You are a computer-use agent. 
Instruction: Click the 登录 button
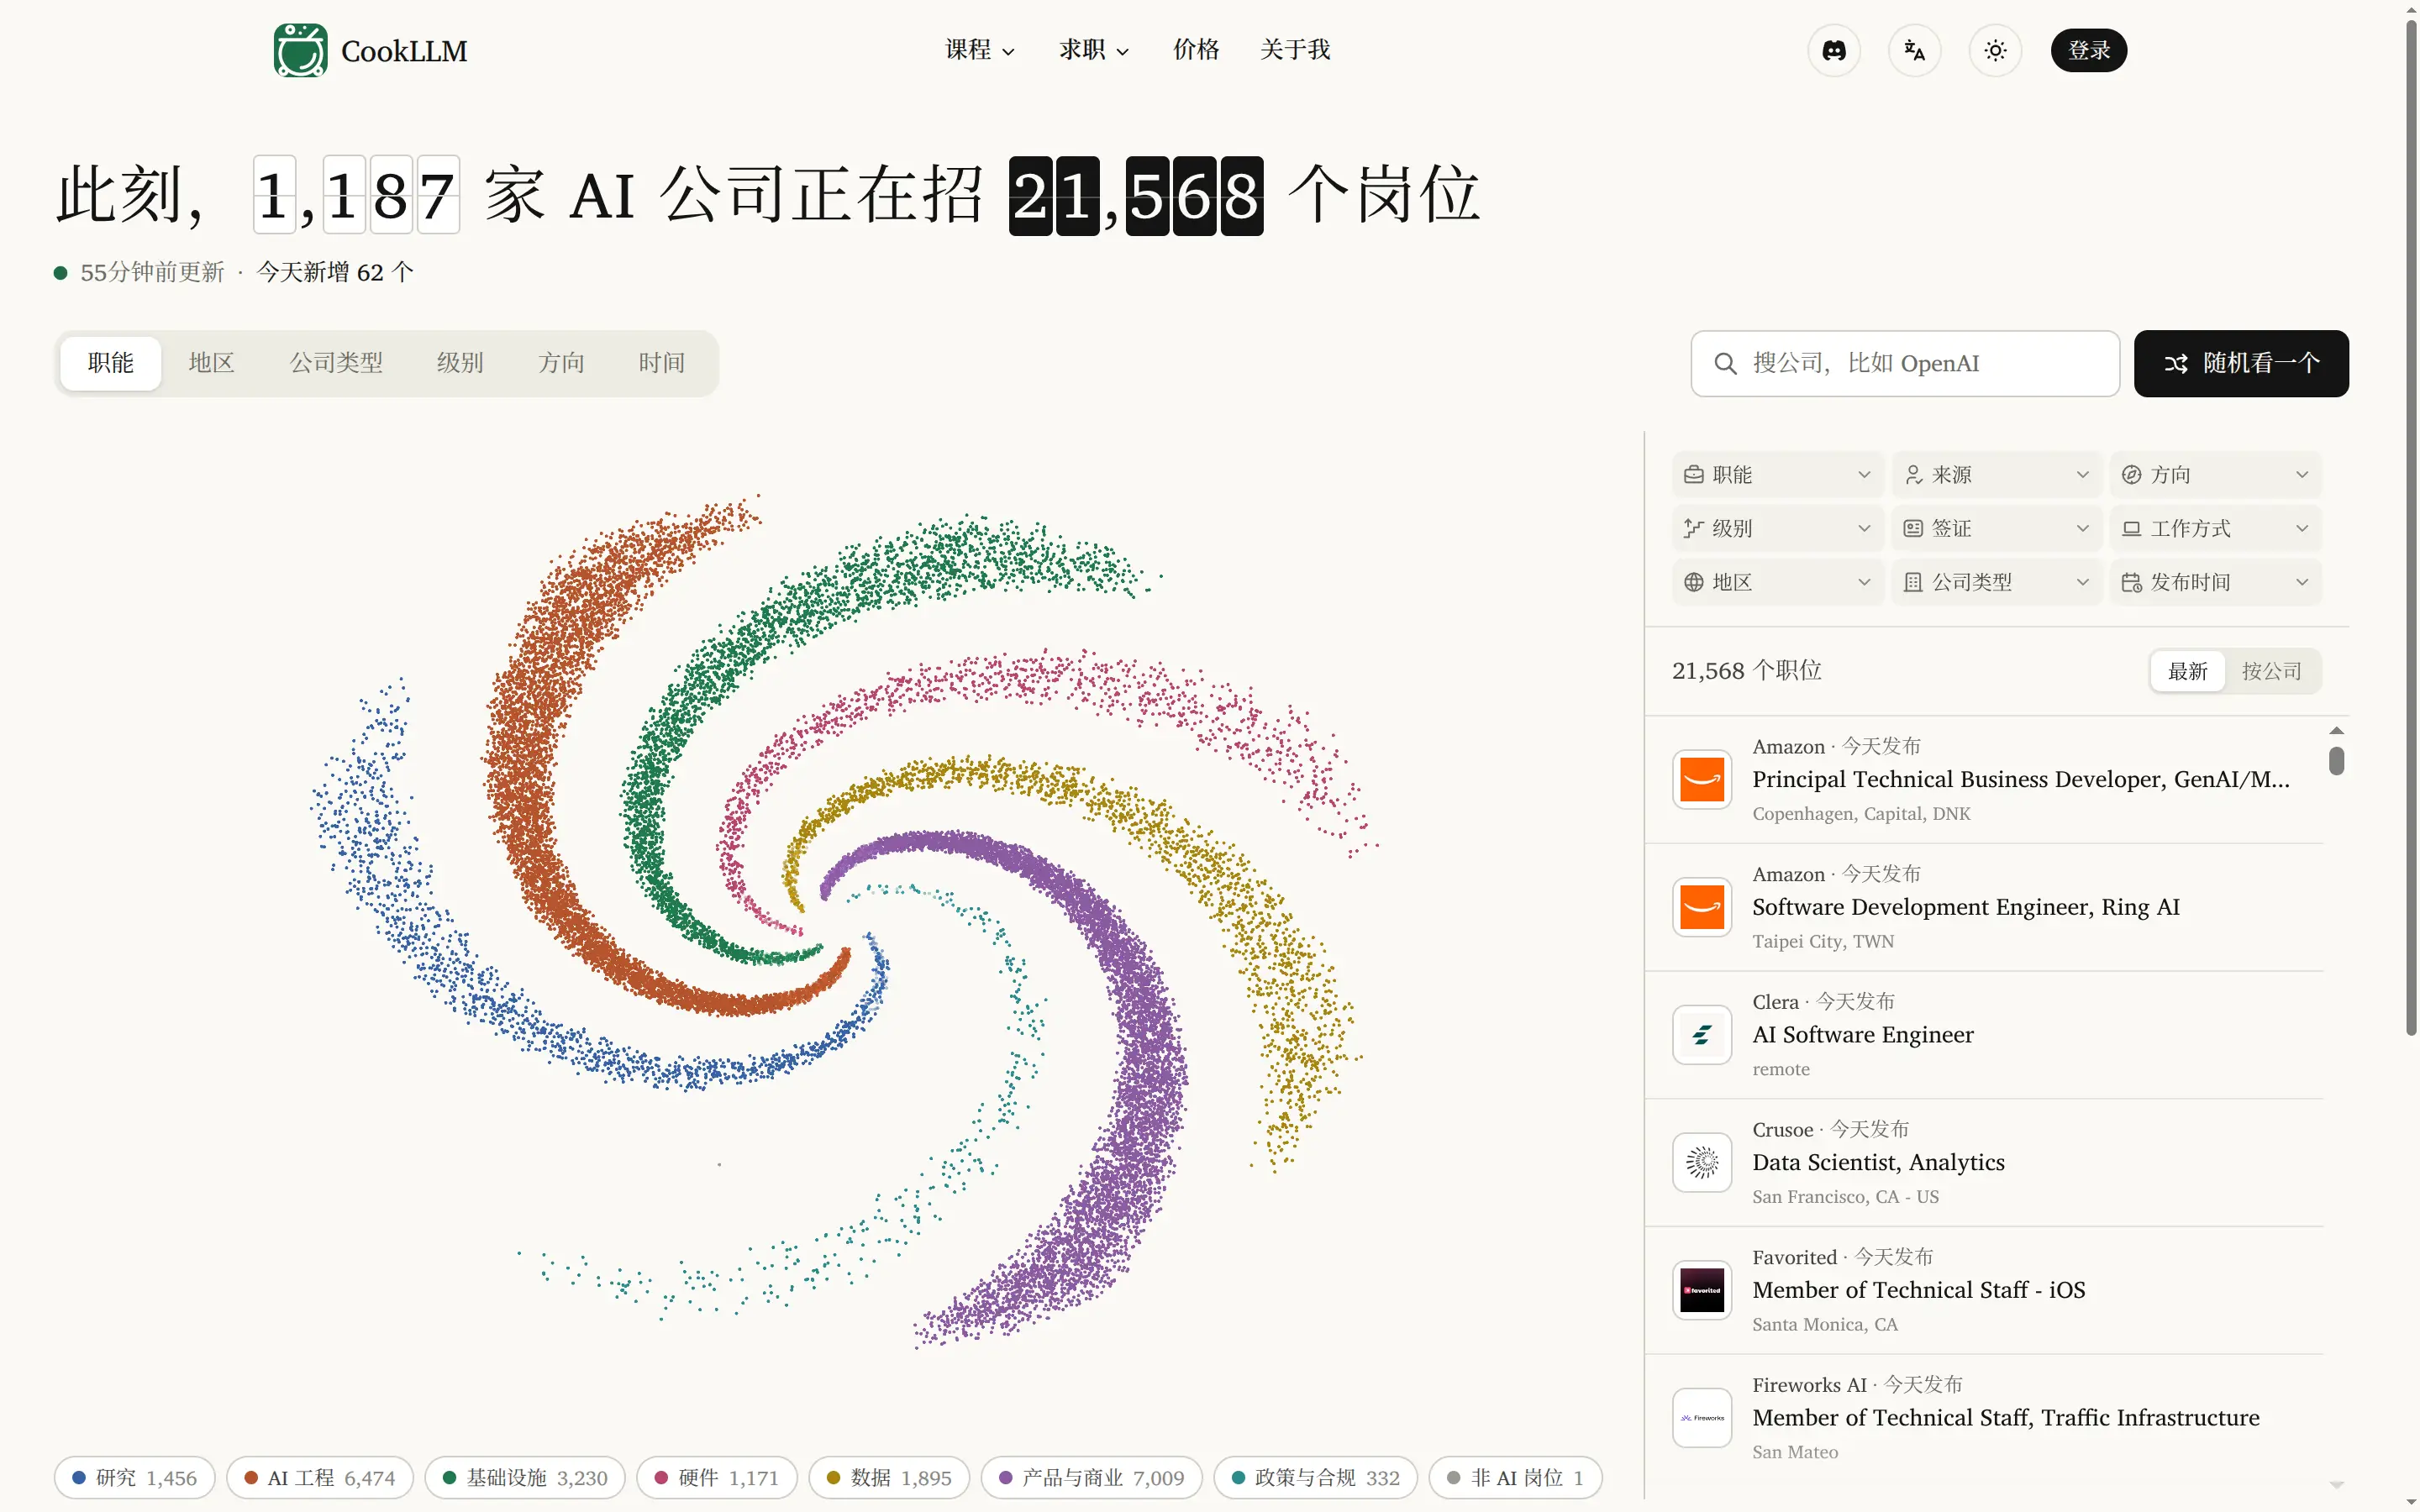[2089, 50]
